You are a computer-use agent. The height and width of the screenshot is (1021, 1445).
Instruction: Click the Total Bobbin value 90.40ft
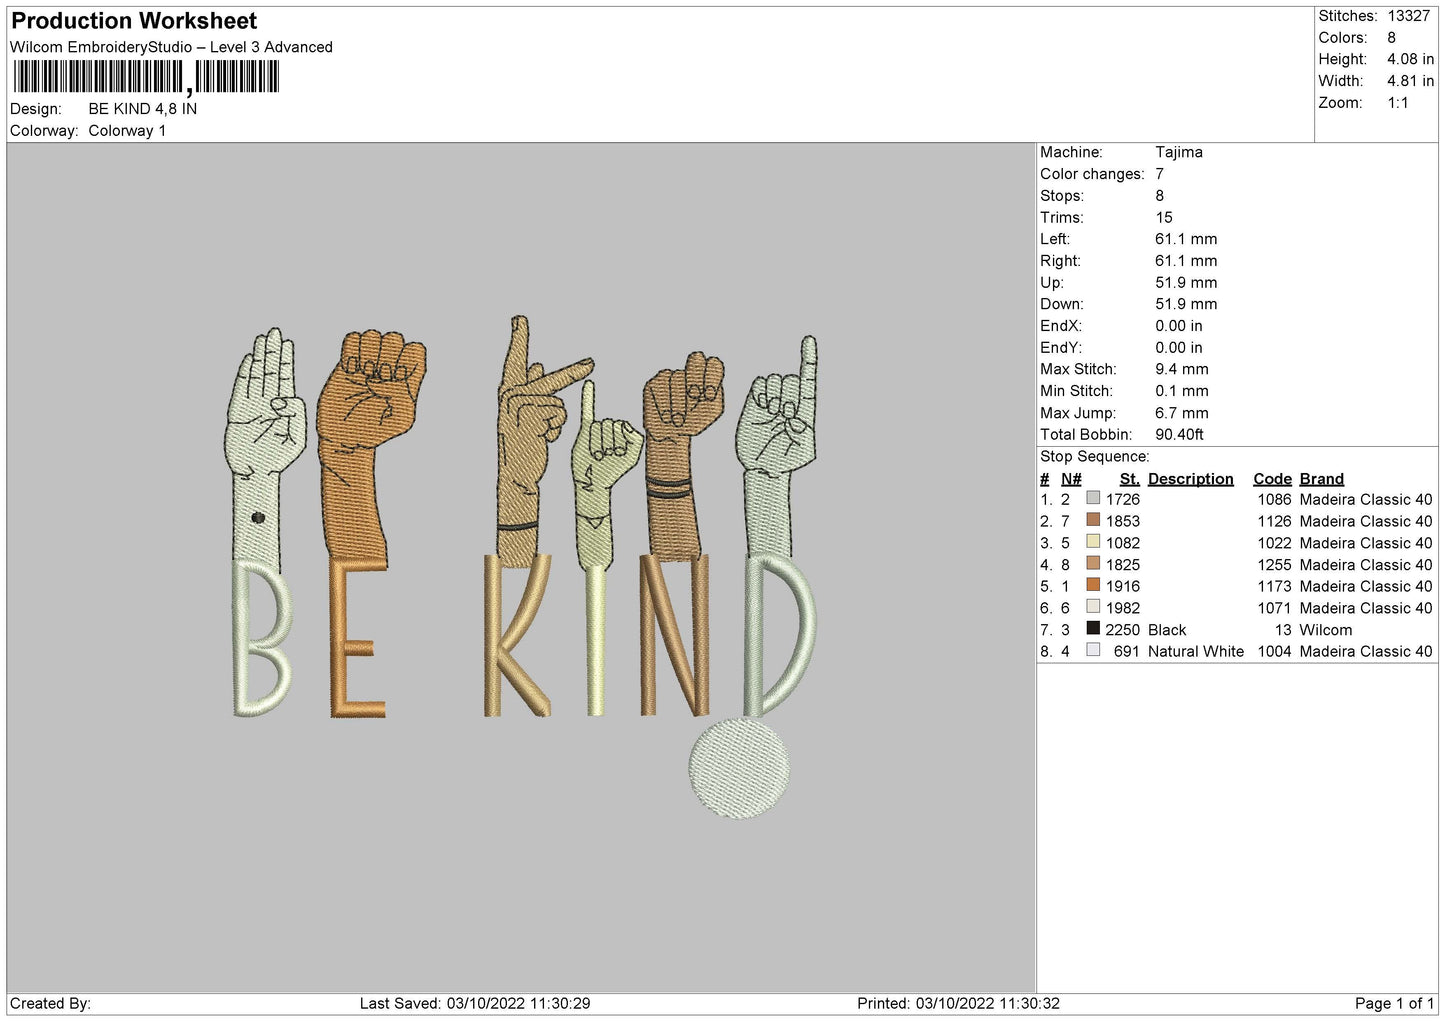[1179, 435]
